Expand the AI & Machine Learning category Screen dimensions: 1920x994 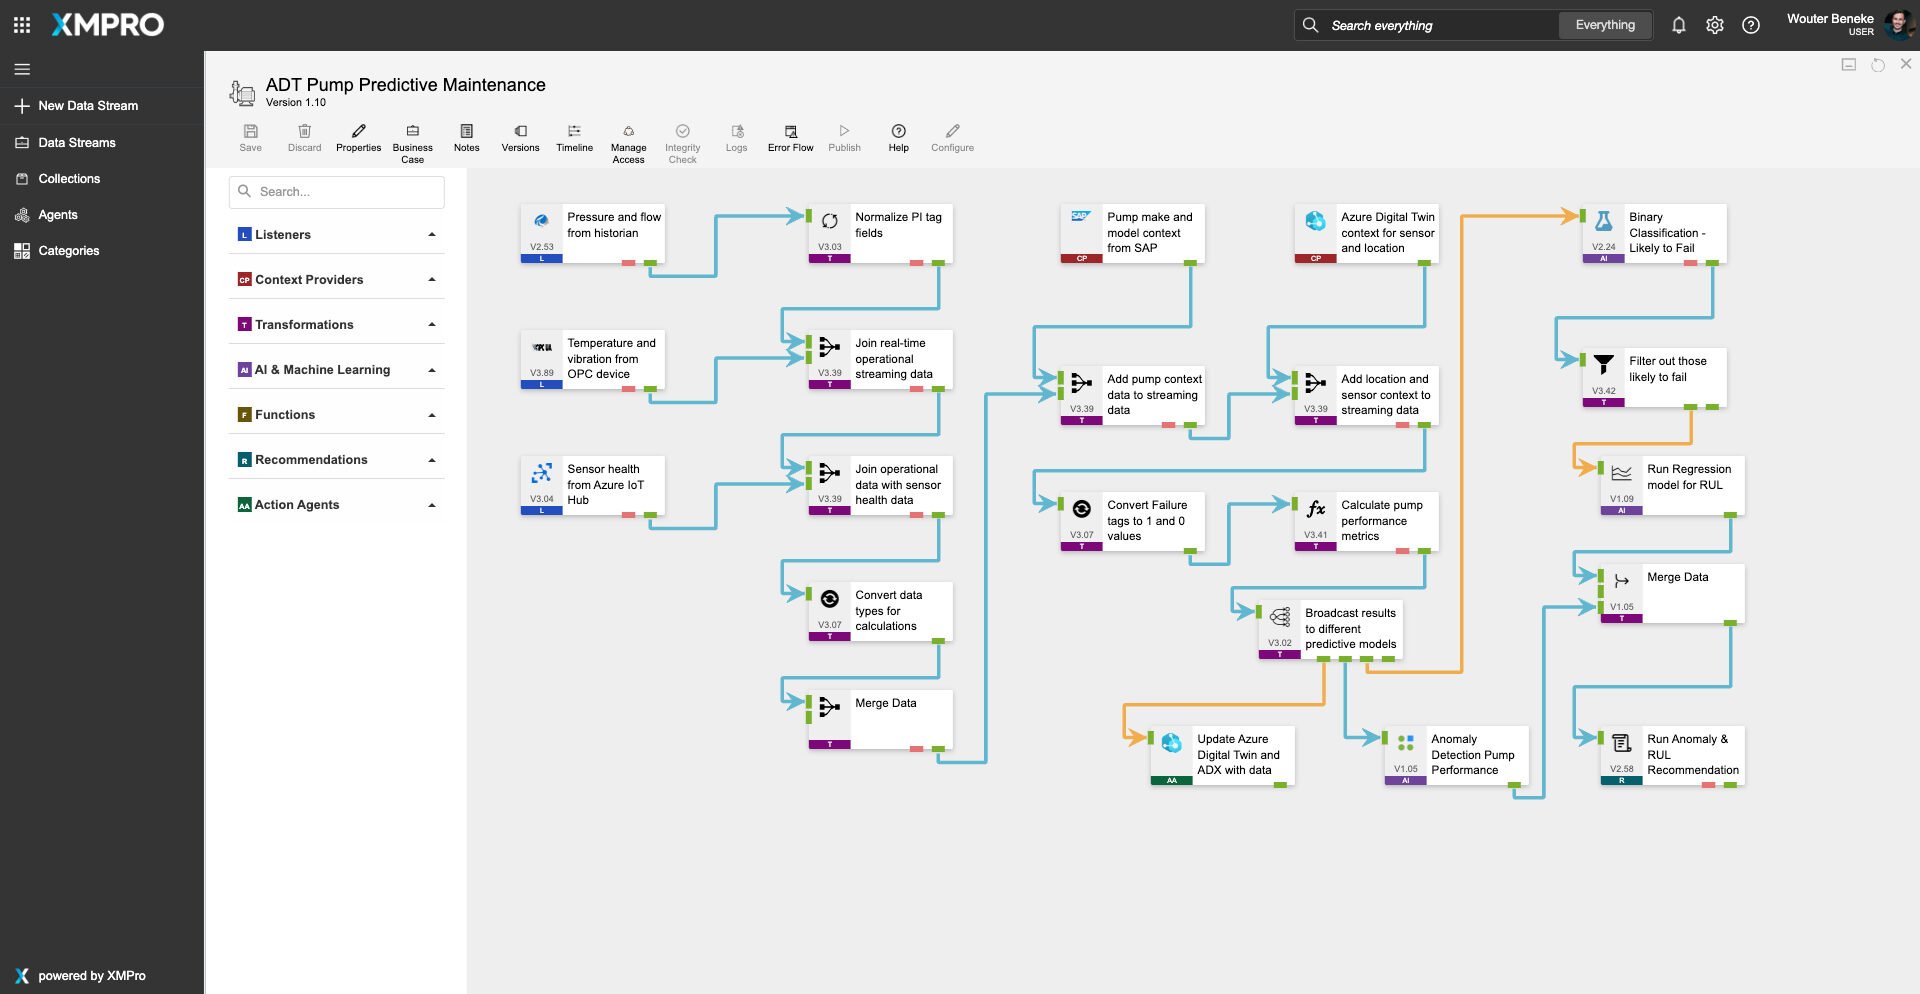(x=432, y=370)
